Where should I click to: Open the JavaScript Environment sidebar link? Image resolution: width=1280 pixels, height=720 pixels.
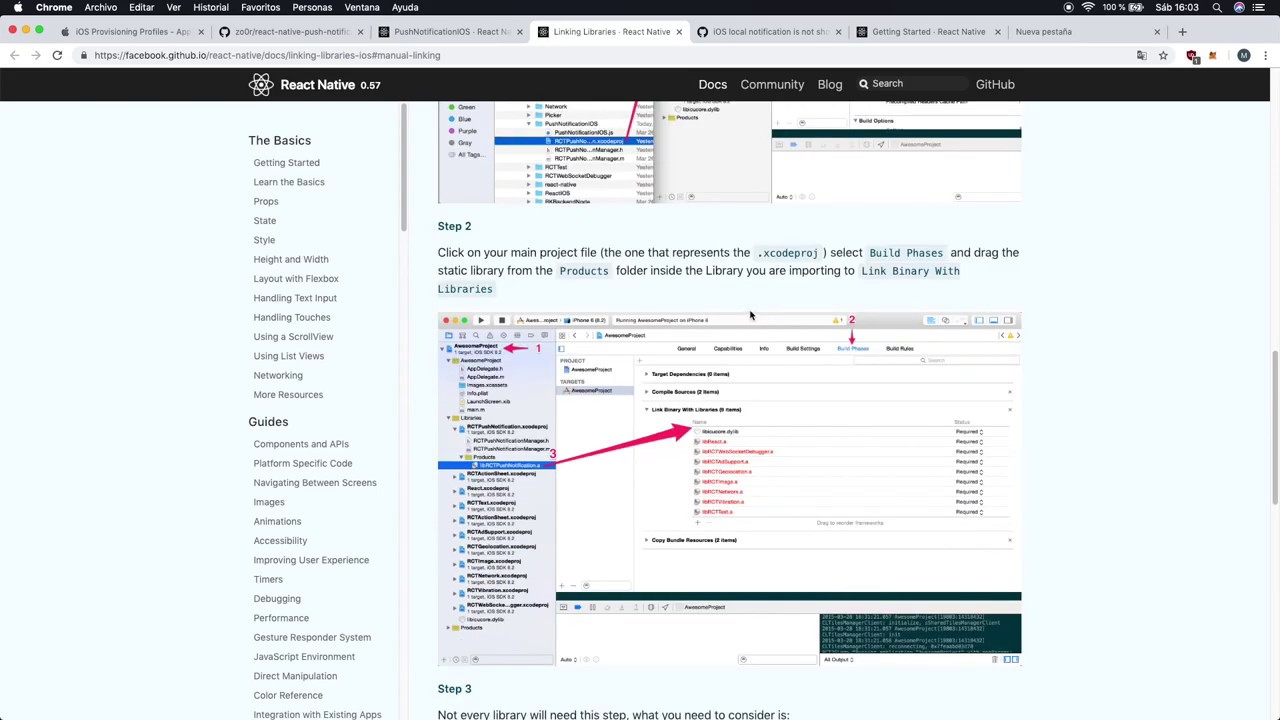[x=304, y=657]
